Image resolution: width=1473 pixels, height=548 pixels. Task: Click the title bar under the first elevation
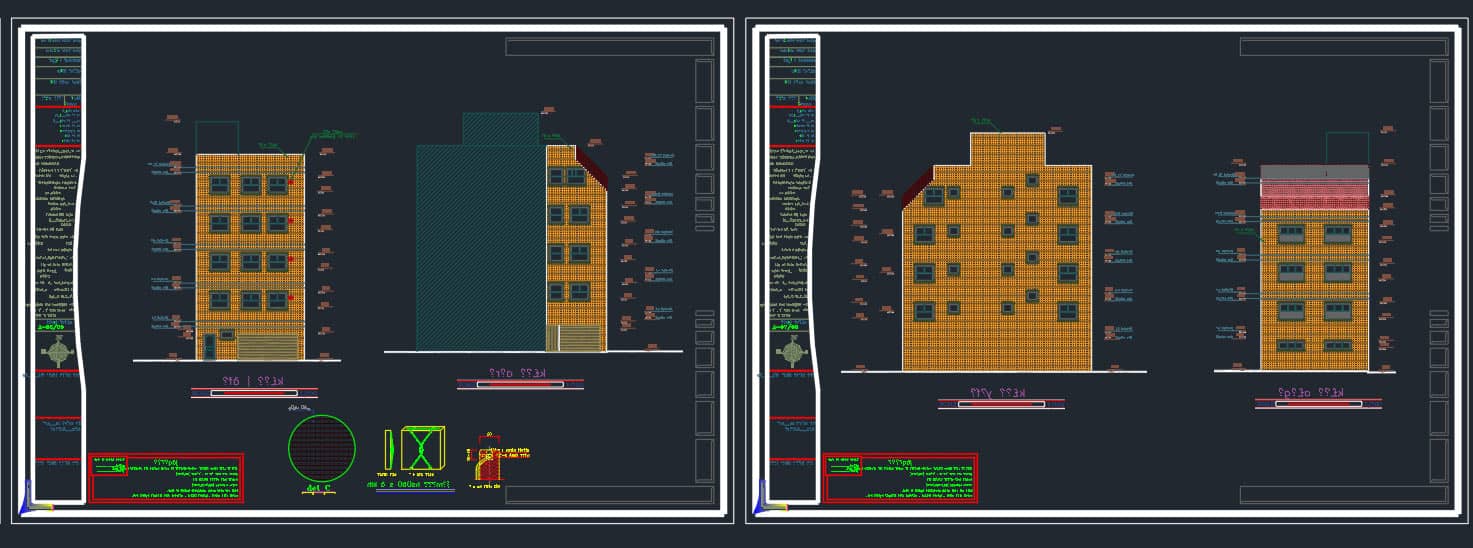[x=254, y=392]
